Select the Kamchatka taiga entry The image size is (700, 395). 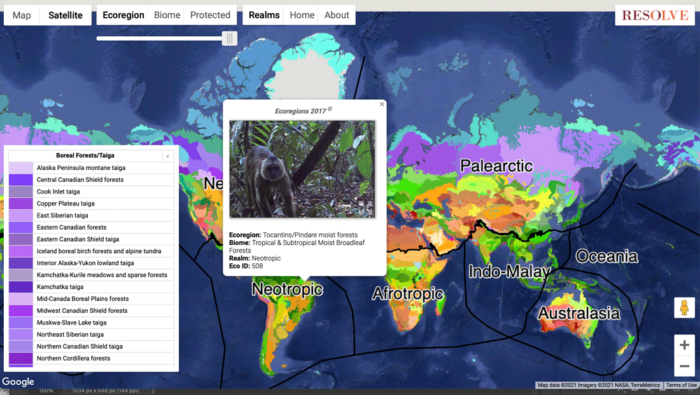click(x=91, y=287)
